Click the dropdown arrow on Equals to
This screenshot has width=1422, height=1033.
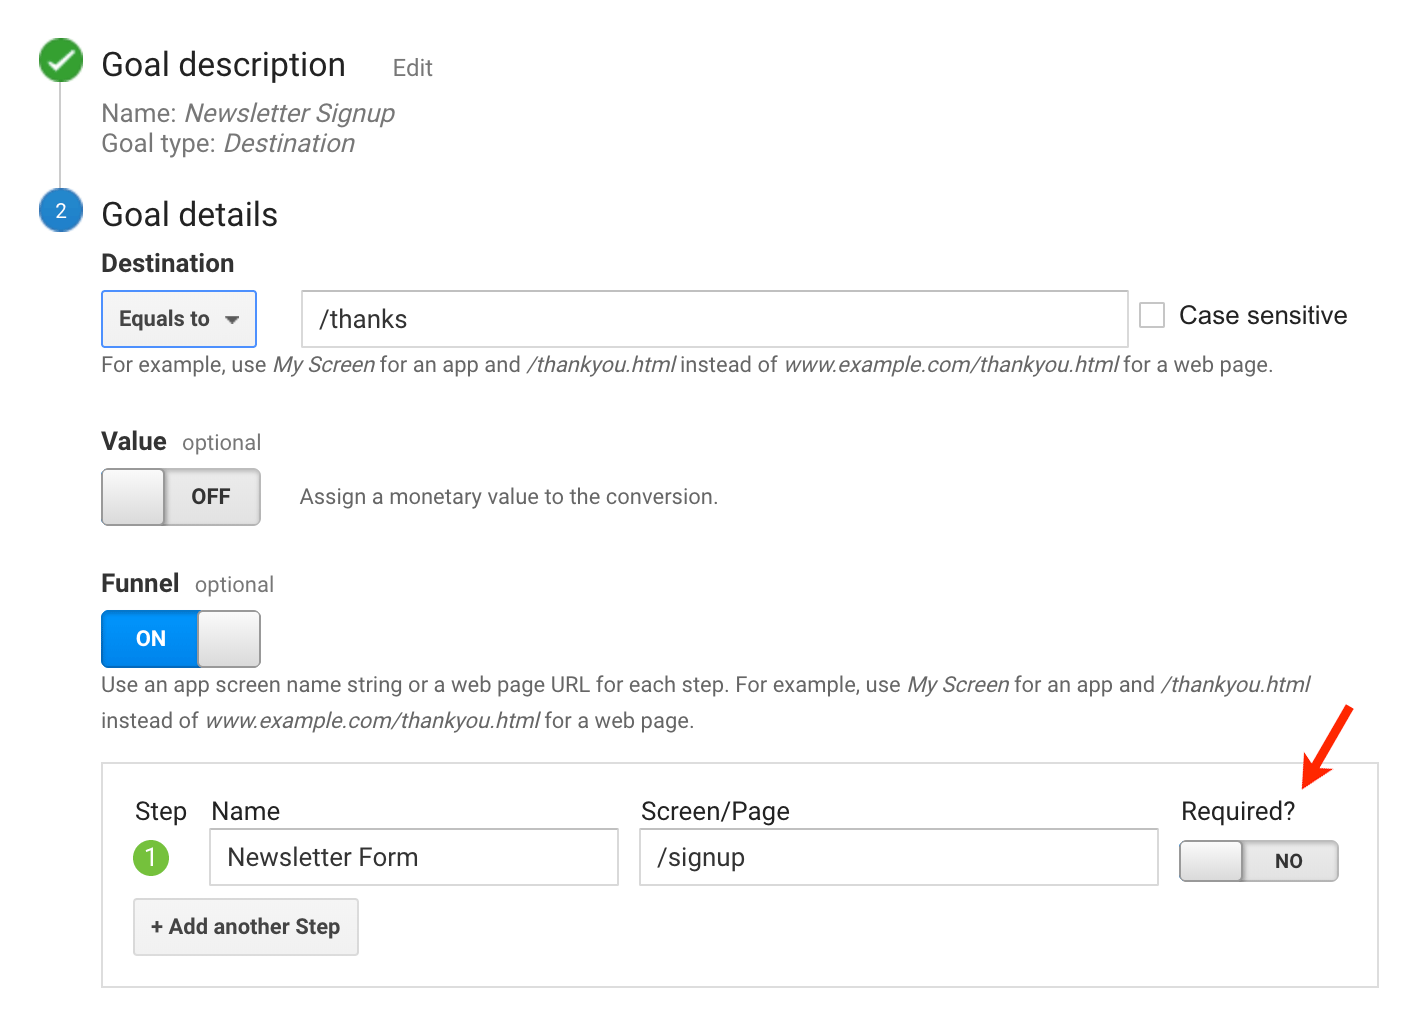(x=233, y=318)
